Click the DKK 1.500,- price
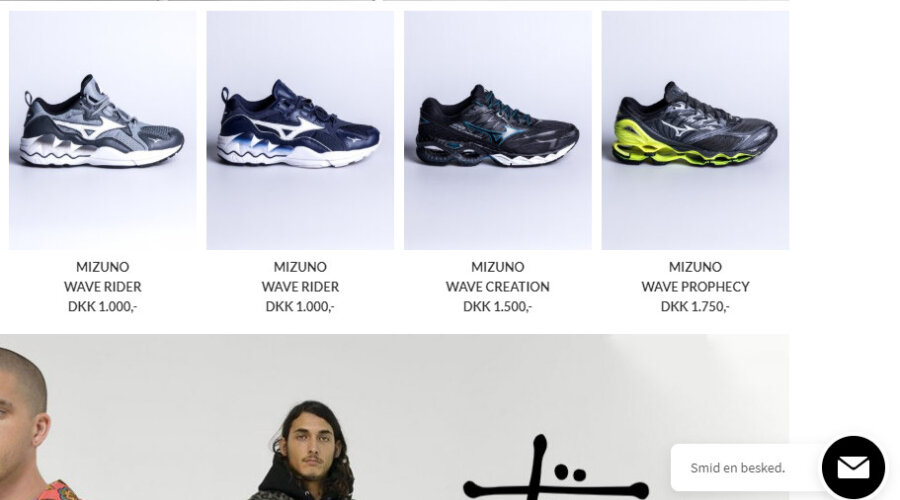This screenshot has height=500, width=900. coord(498,307)
